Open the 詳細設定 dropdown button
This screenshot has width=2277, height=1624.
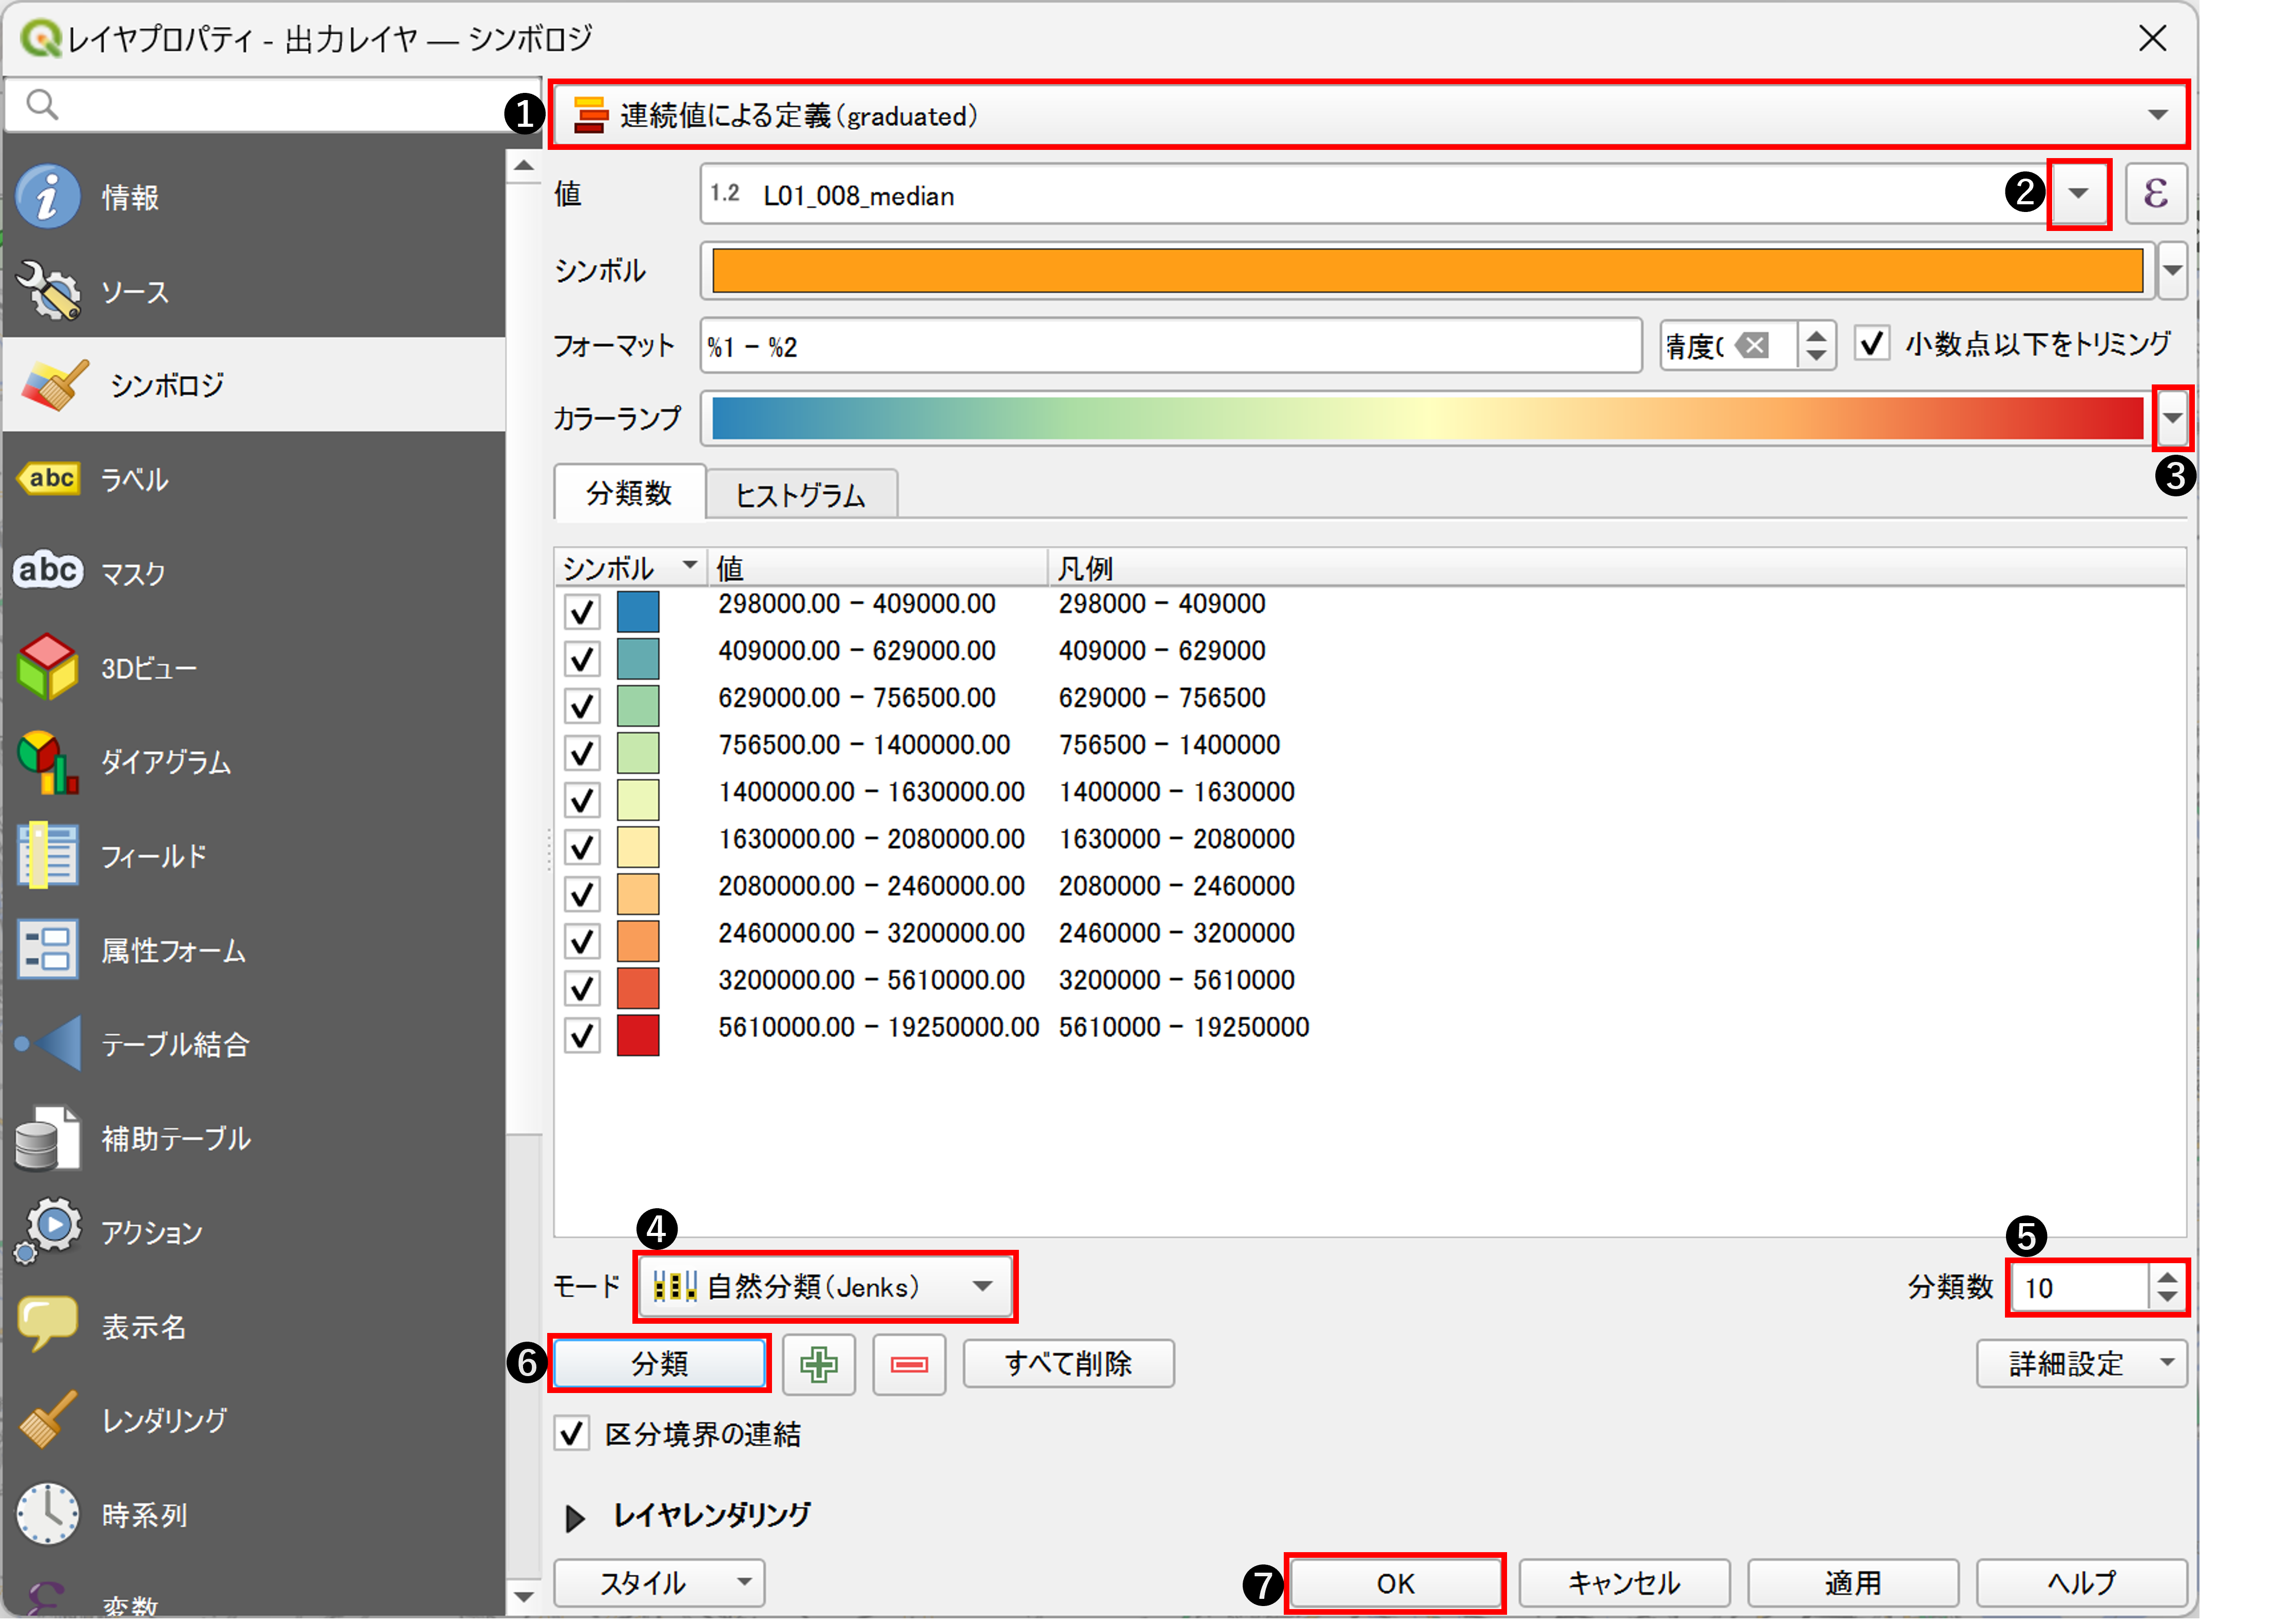click(x=2081, y=1363)
